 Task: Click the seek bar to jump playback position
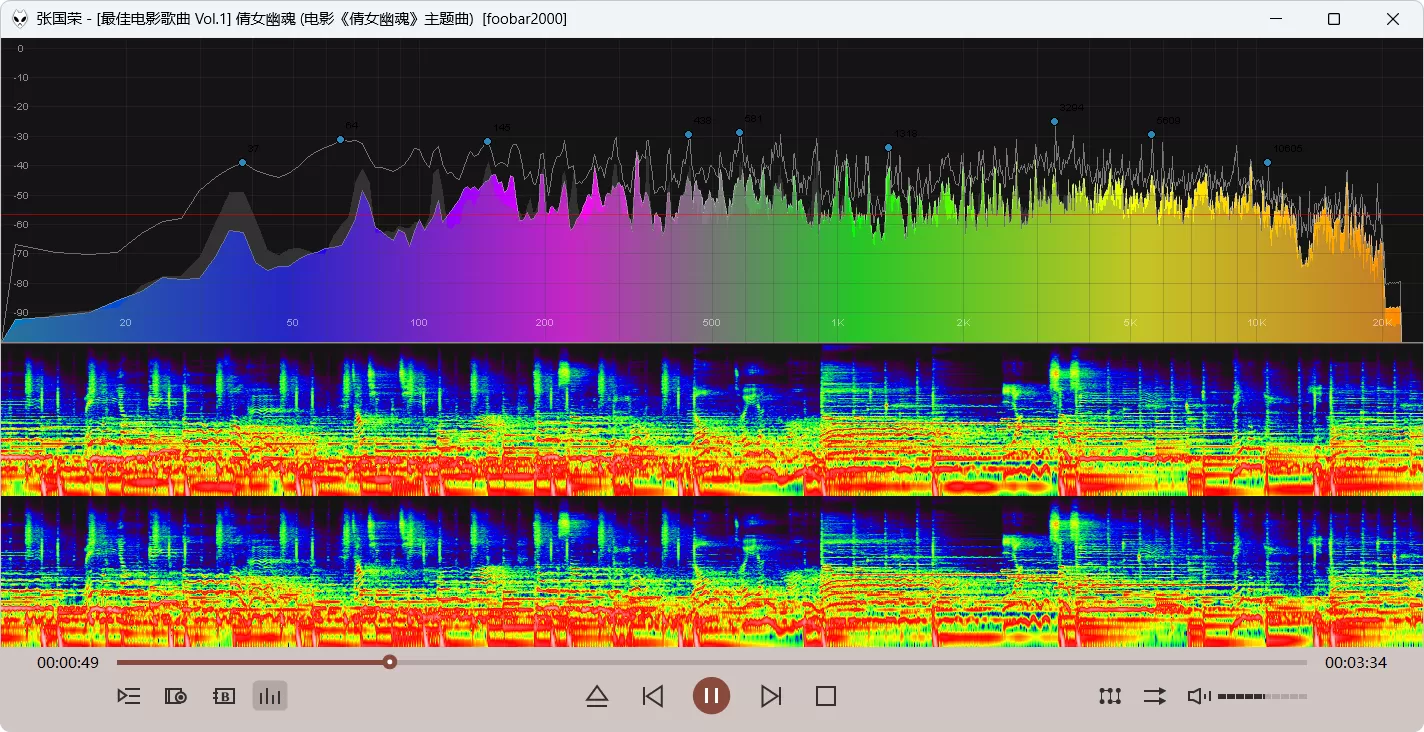pyautogui.click(x=700, y=661)
